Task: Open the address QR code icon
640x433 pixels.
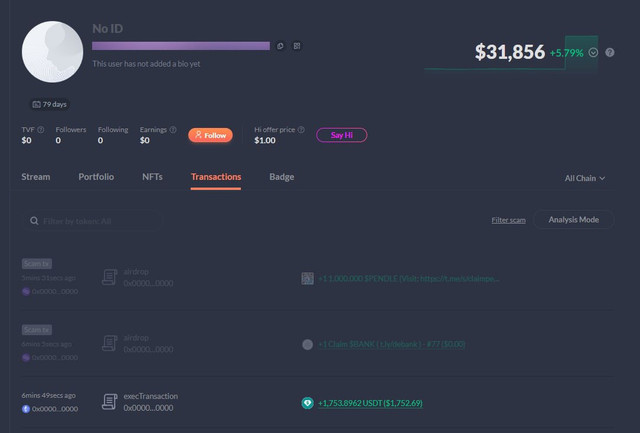Action: pos(297,46)
